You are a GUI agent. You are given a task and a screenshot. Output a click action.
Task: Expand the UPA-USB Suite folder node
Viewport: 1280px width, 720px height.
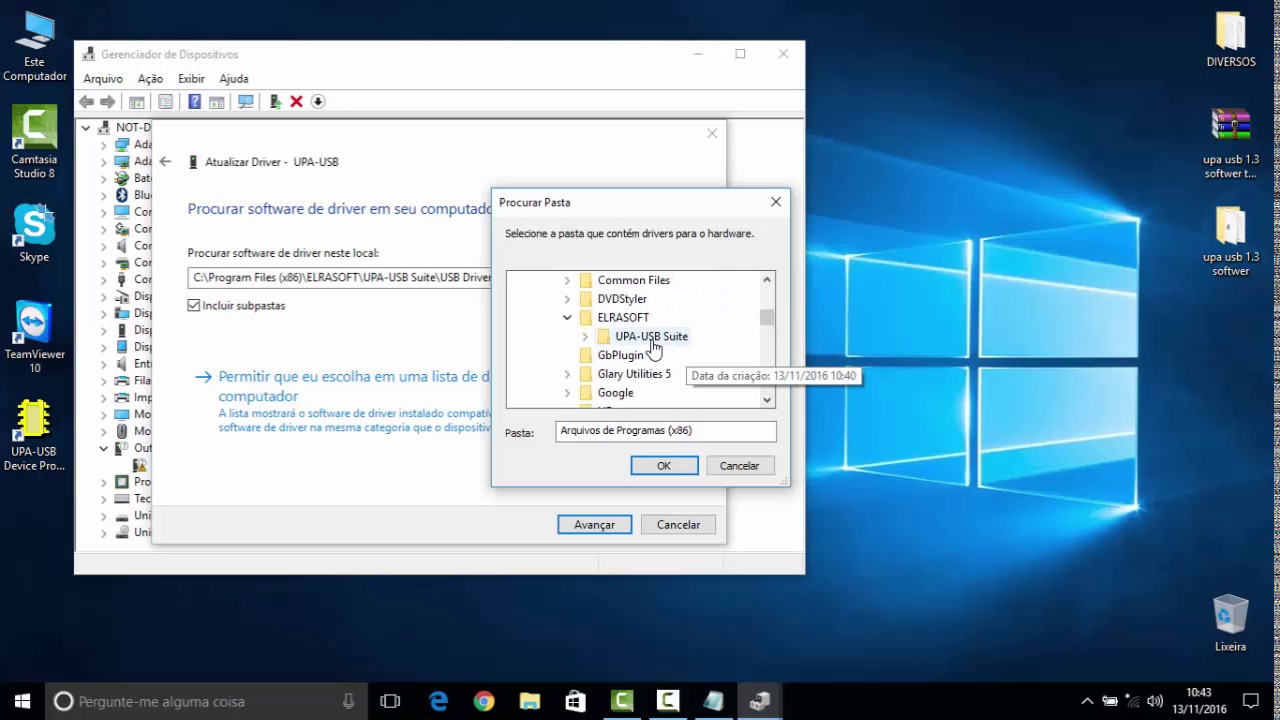(x=585, y=337)
